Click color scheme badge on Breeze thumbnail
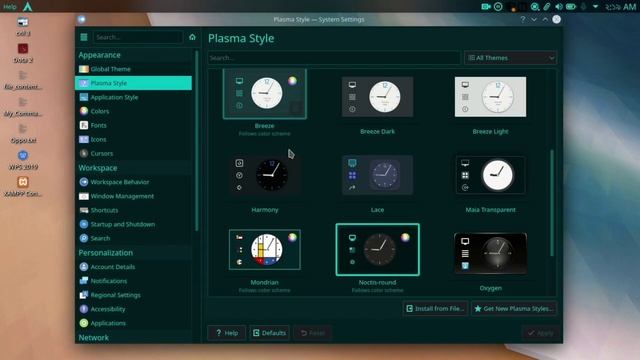Screen dimensions: 640x360 point(292,80)
